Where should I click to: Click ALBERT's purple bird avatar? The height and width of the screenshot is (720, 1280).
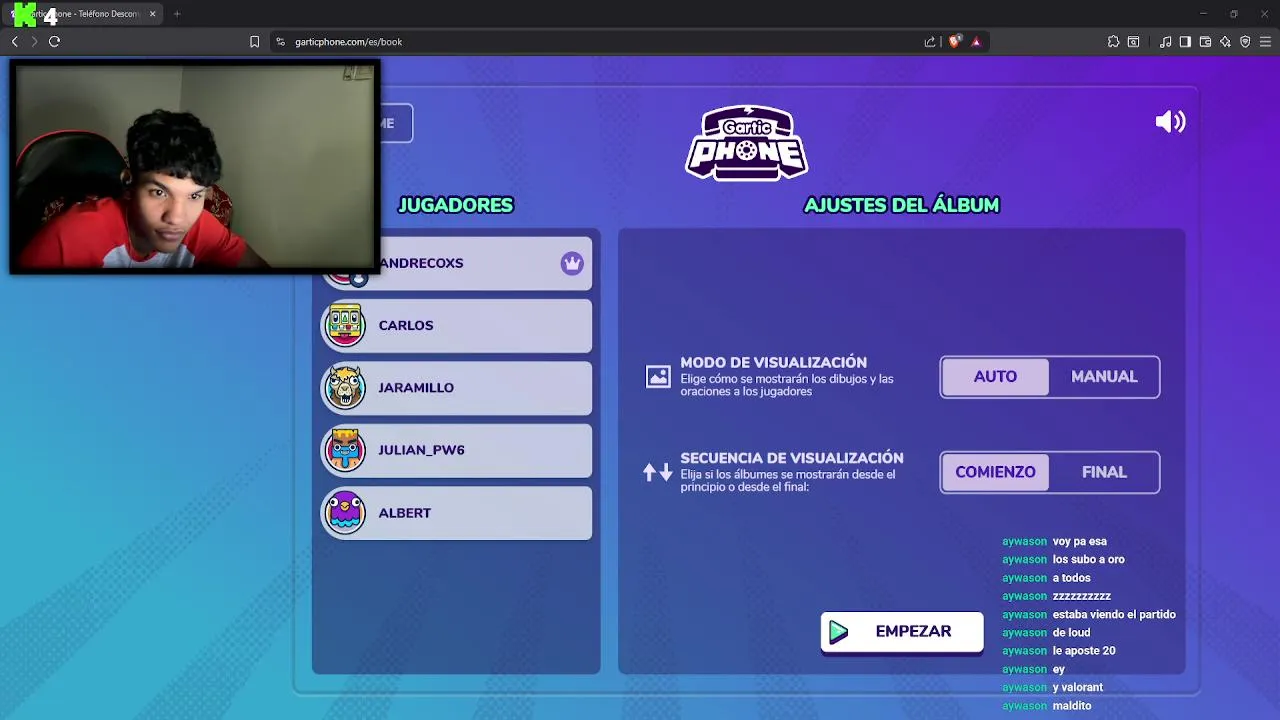[345, 513]
